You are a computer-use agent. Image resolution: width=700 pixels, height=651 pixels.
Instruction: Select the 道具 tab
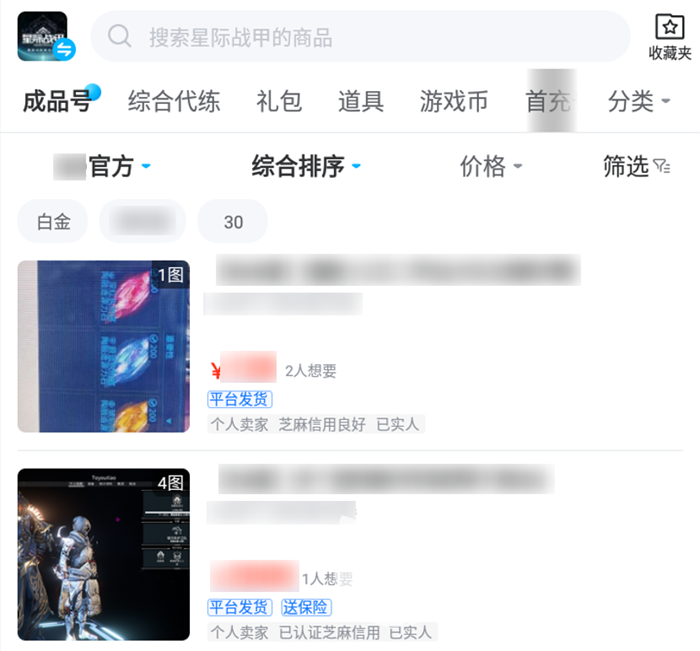click(361, 101)
